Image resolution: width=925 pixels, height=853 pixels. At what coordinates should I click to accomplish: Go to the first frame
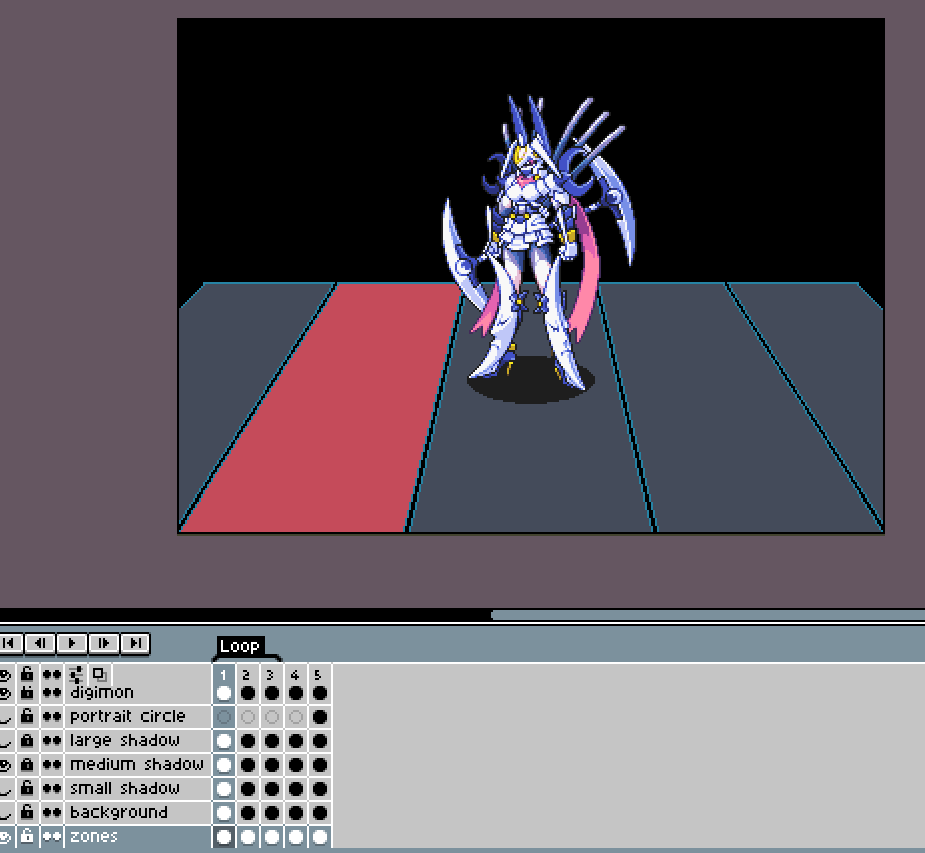(9, 643)
